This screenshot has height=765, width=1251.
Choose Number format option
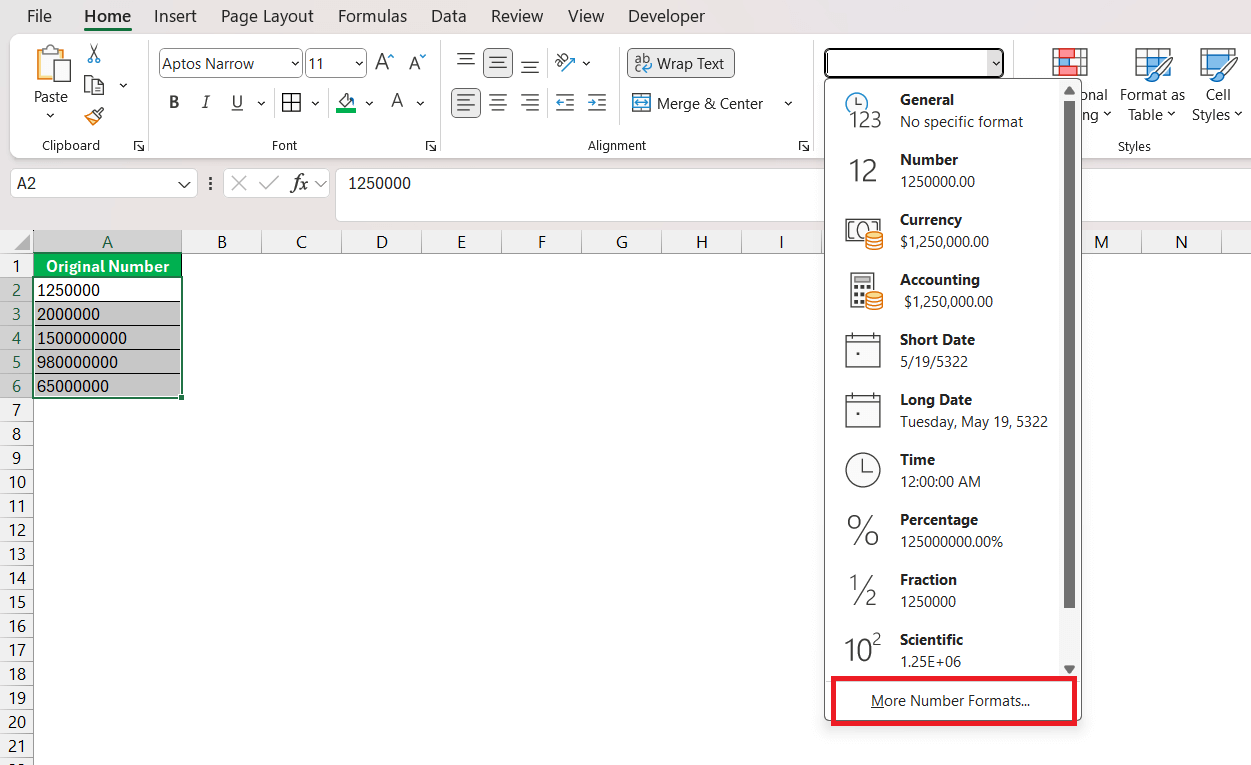click(942, 171)
